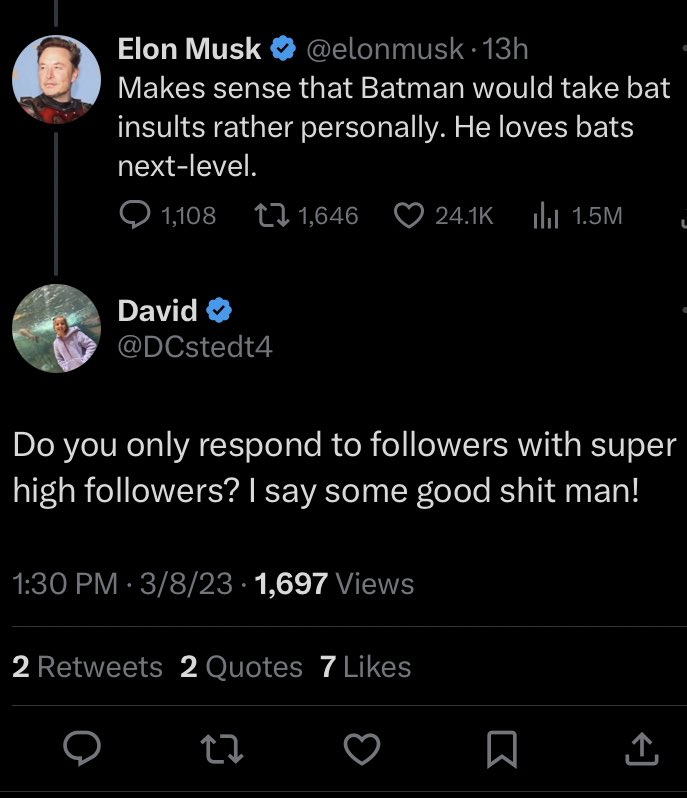View the 2 Retweets list

pos(87,667)
